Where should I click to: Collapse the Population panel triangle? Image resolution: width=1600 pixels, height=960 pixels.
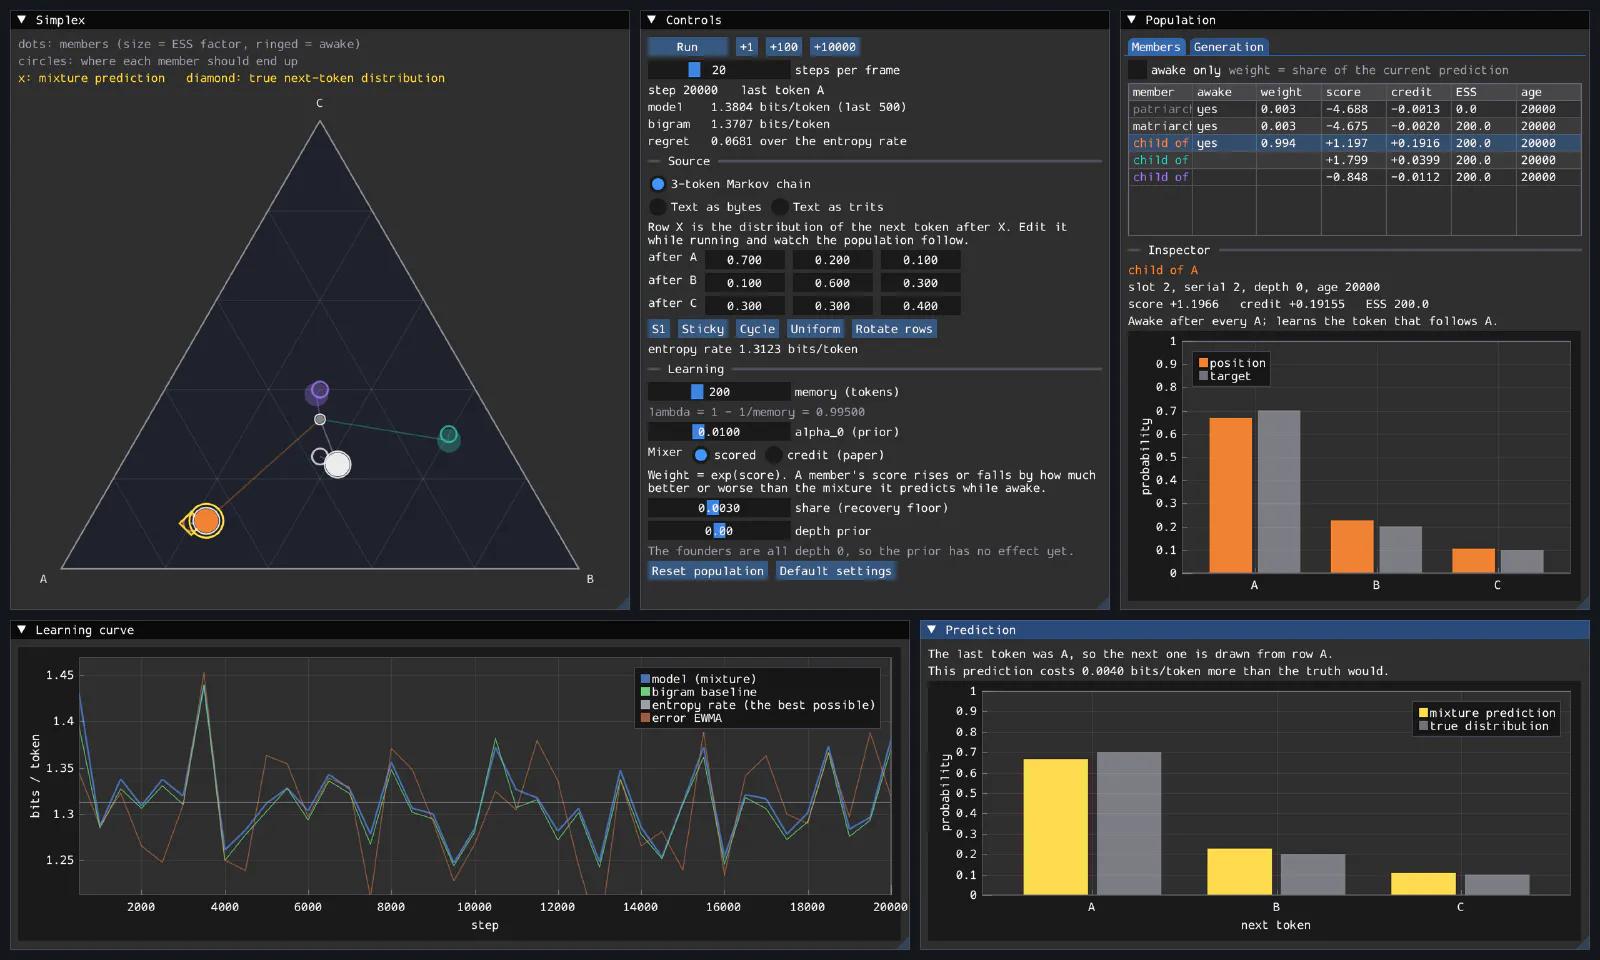pos(1132,19)
